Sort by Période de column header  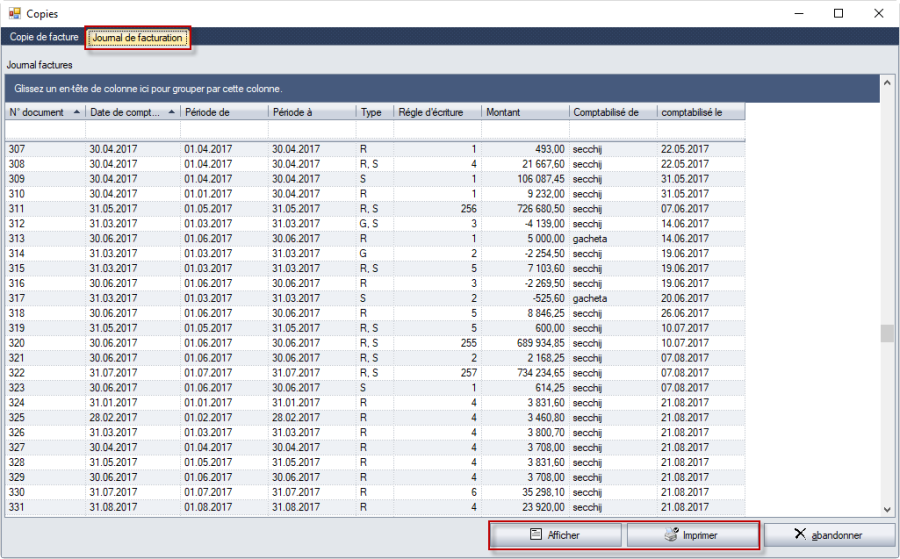[224, 112]
